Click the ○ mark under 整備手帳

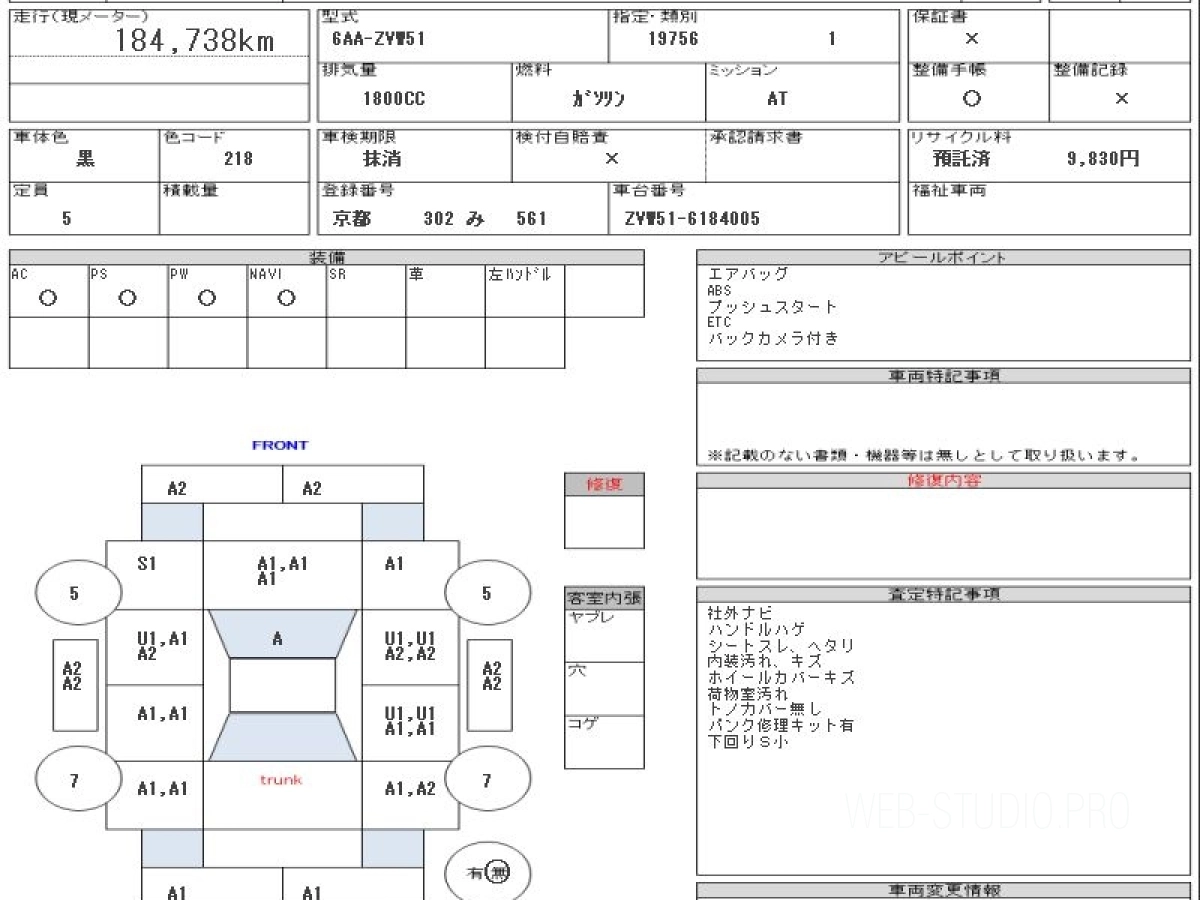(971, 98)
